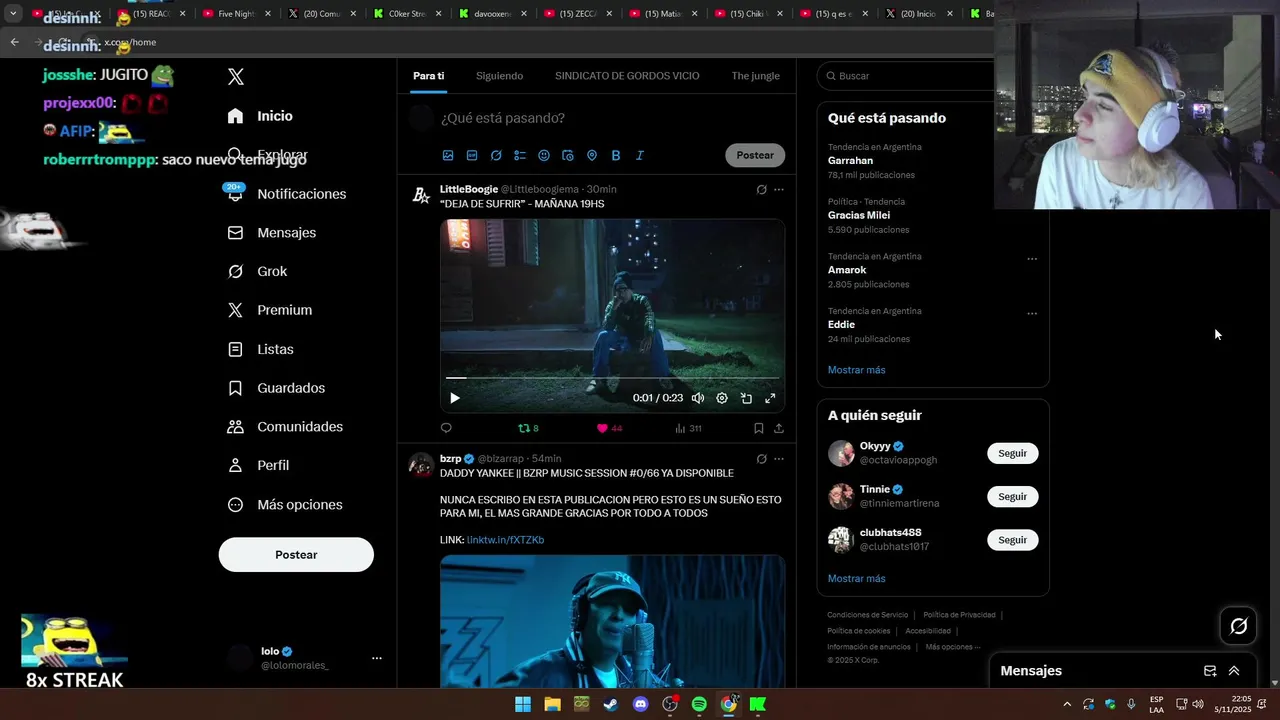Bookmark the LittleBoogie post

point(758,428)
